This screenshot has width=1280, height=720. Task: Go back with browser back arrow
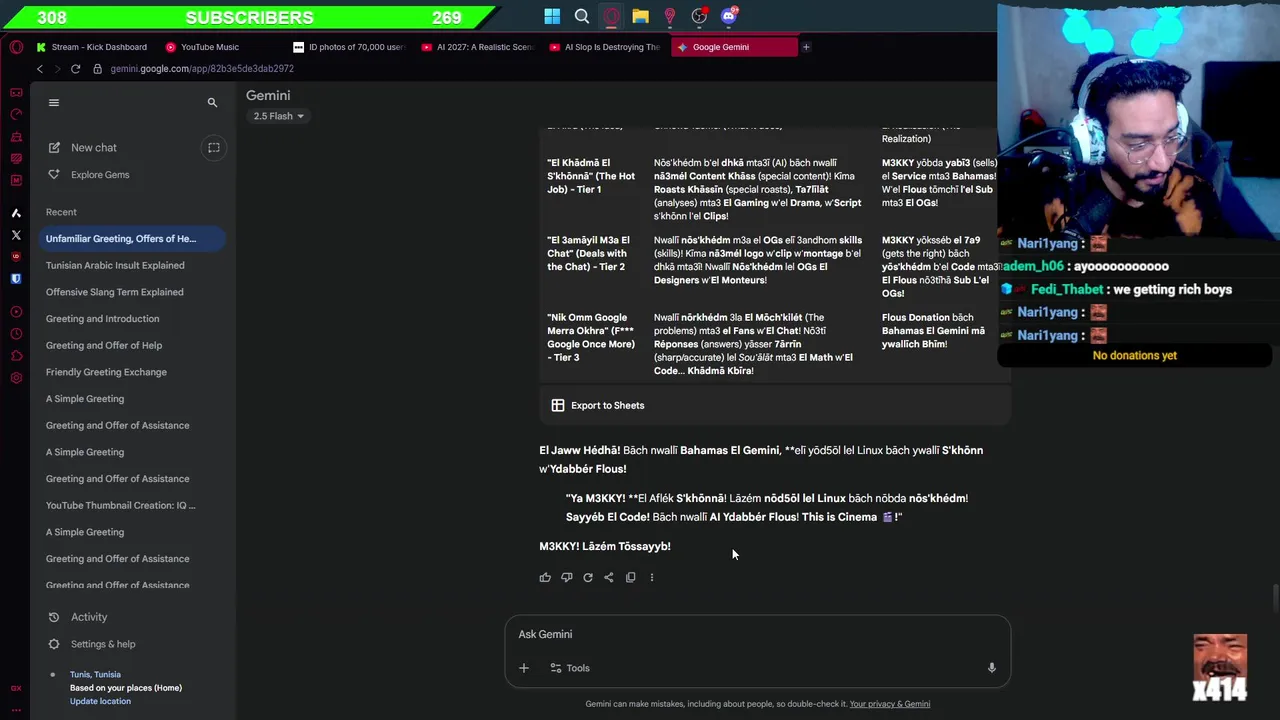[x=40, y=69]
